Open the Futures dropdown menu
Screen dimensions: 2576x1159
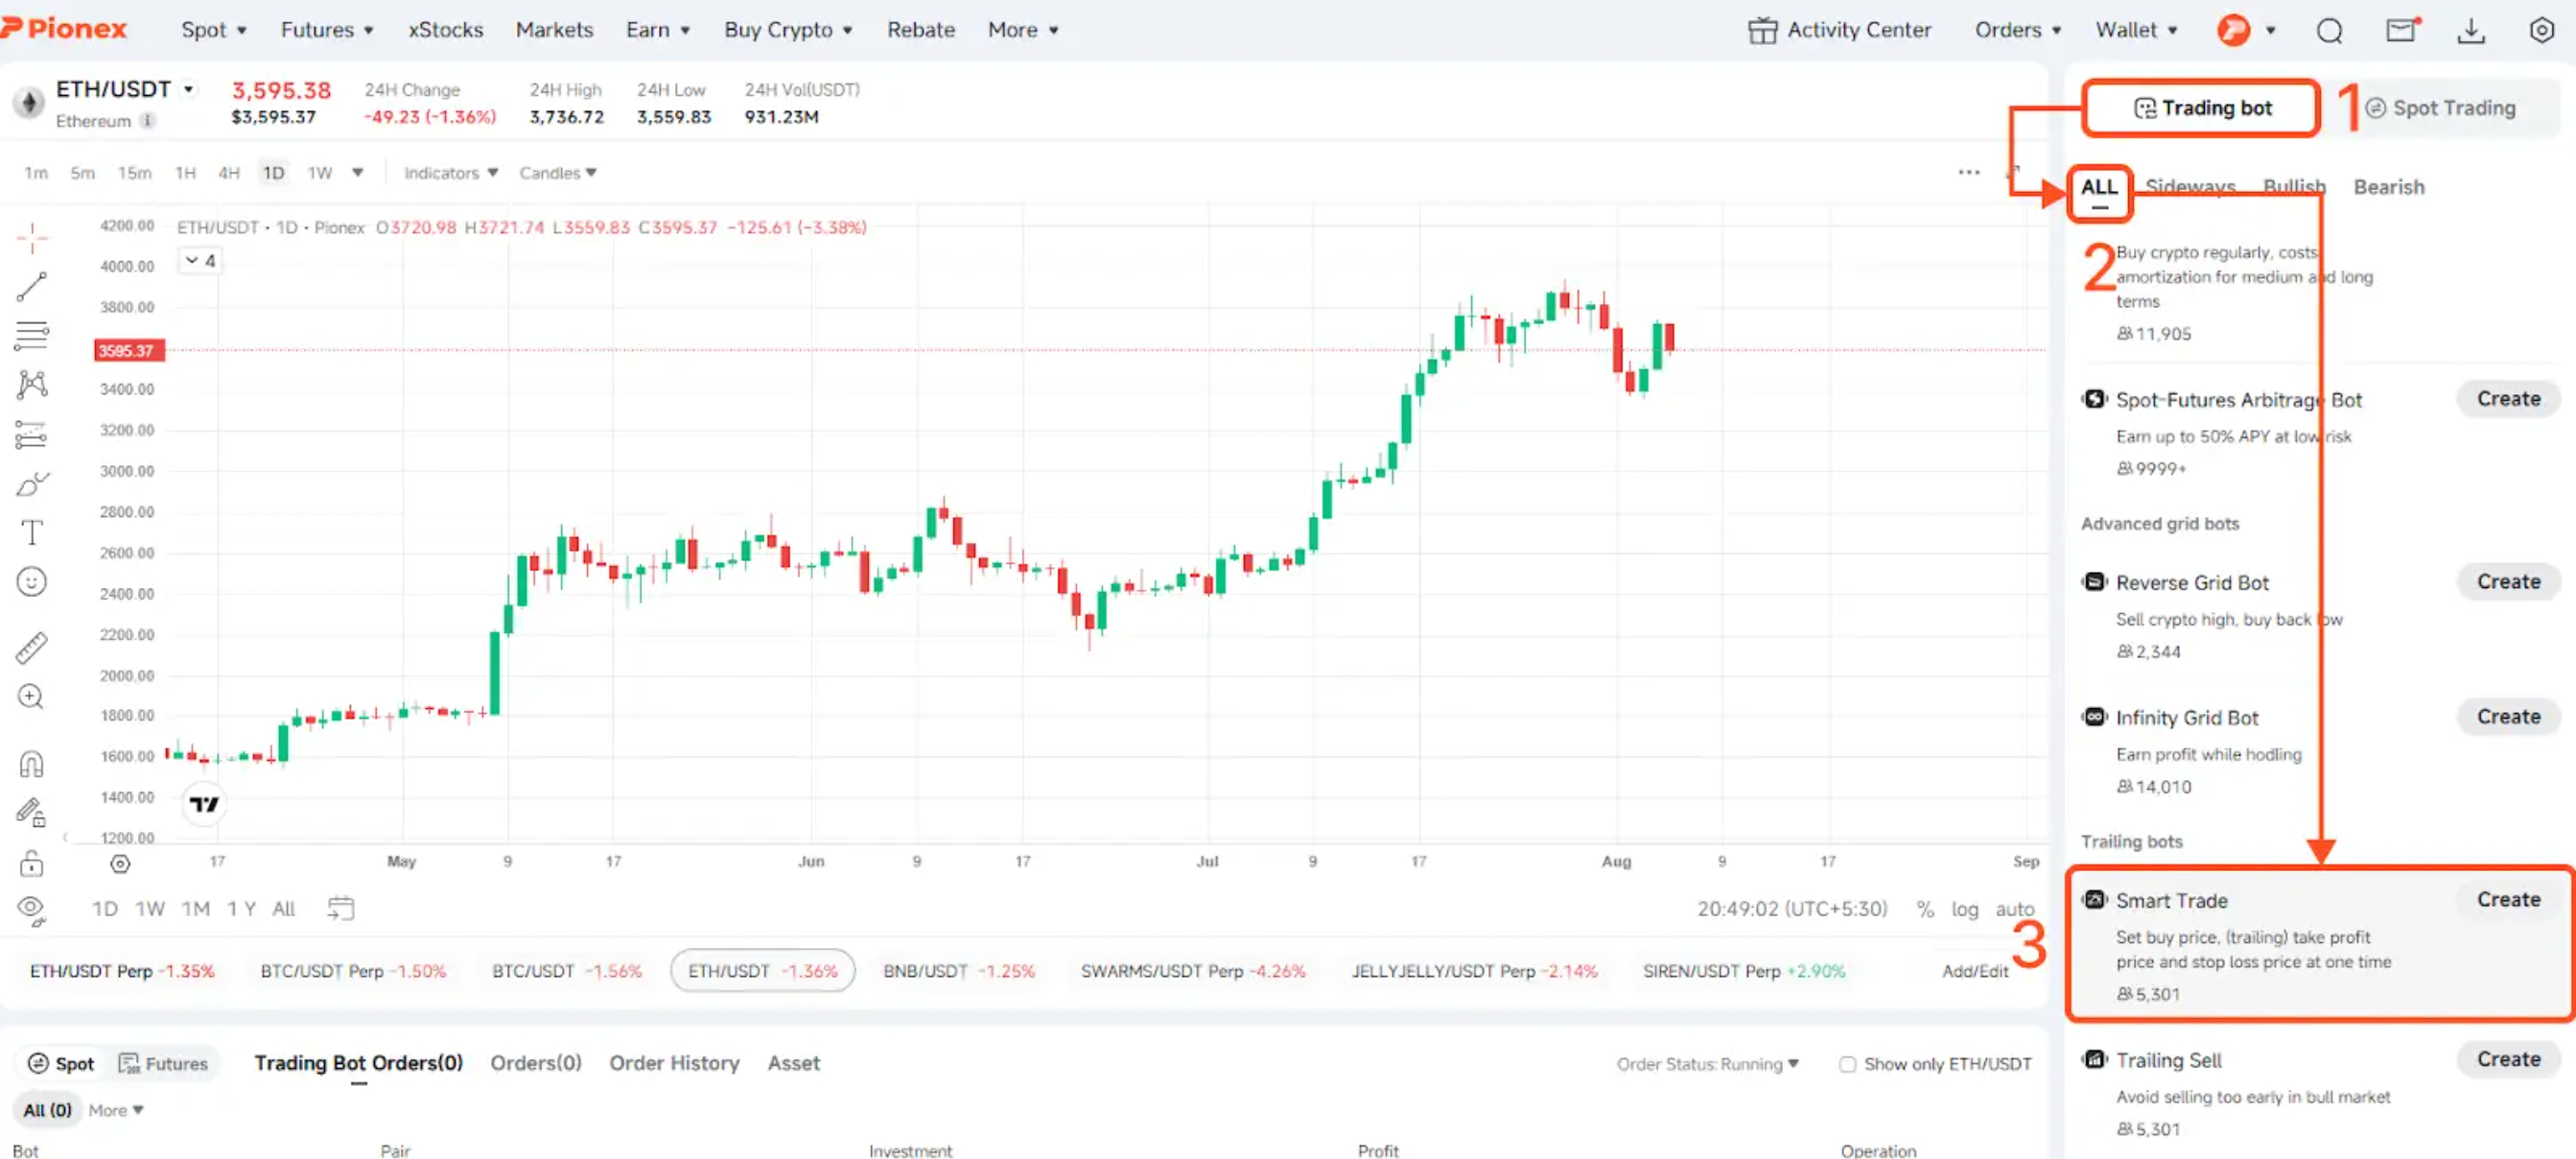click(326, 29)
